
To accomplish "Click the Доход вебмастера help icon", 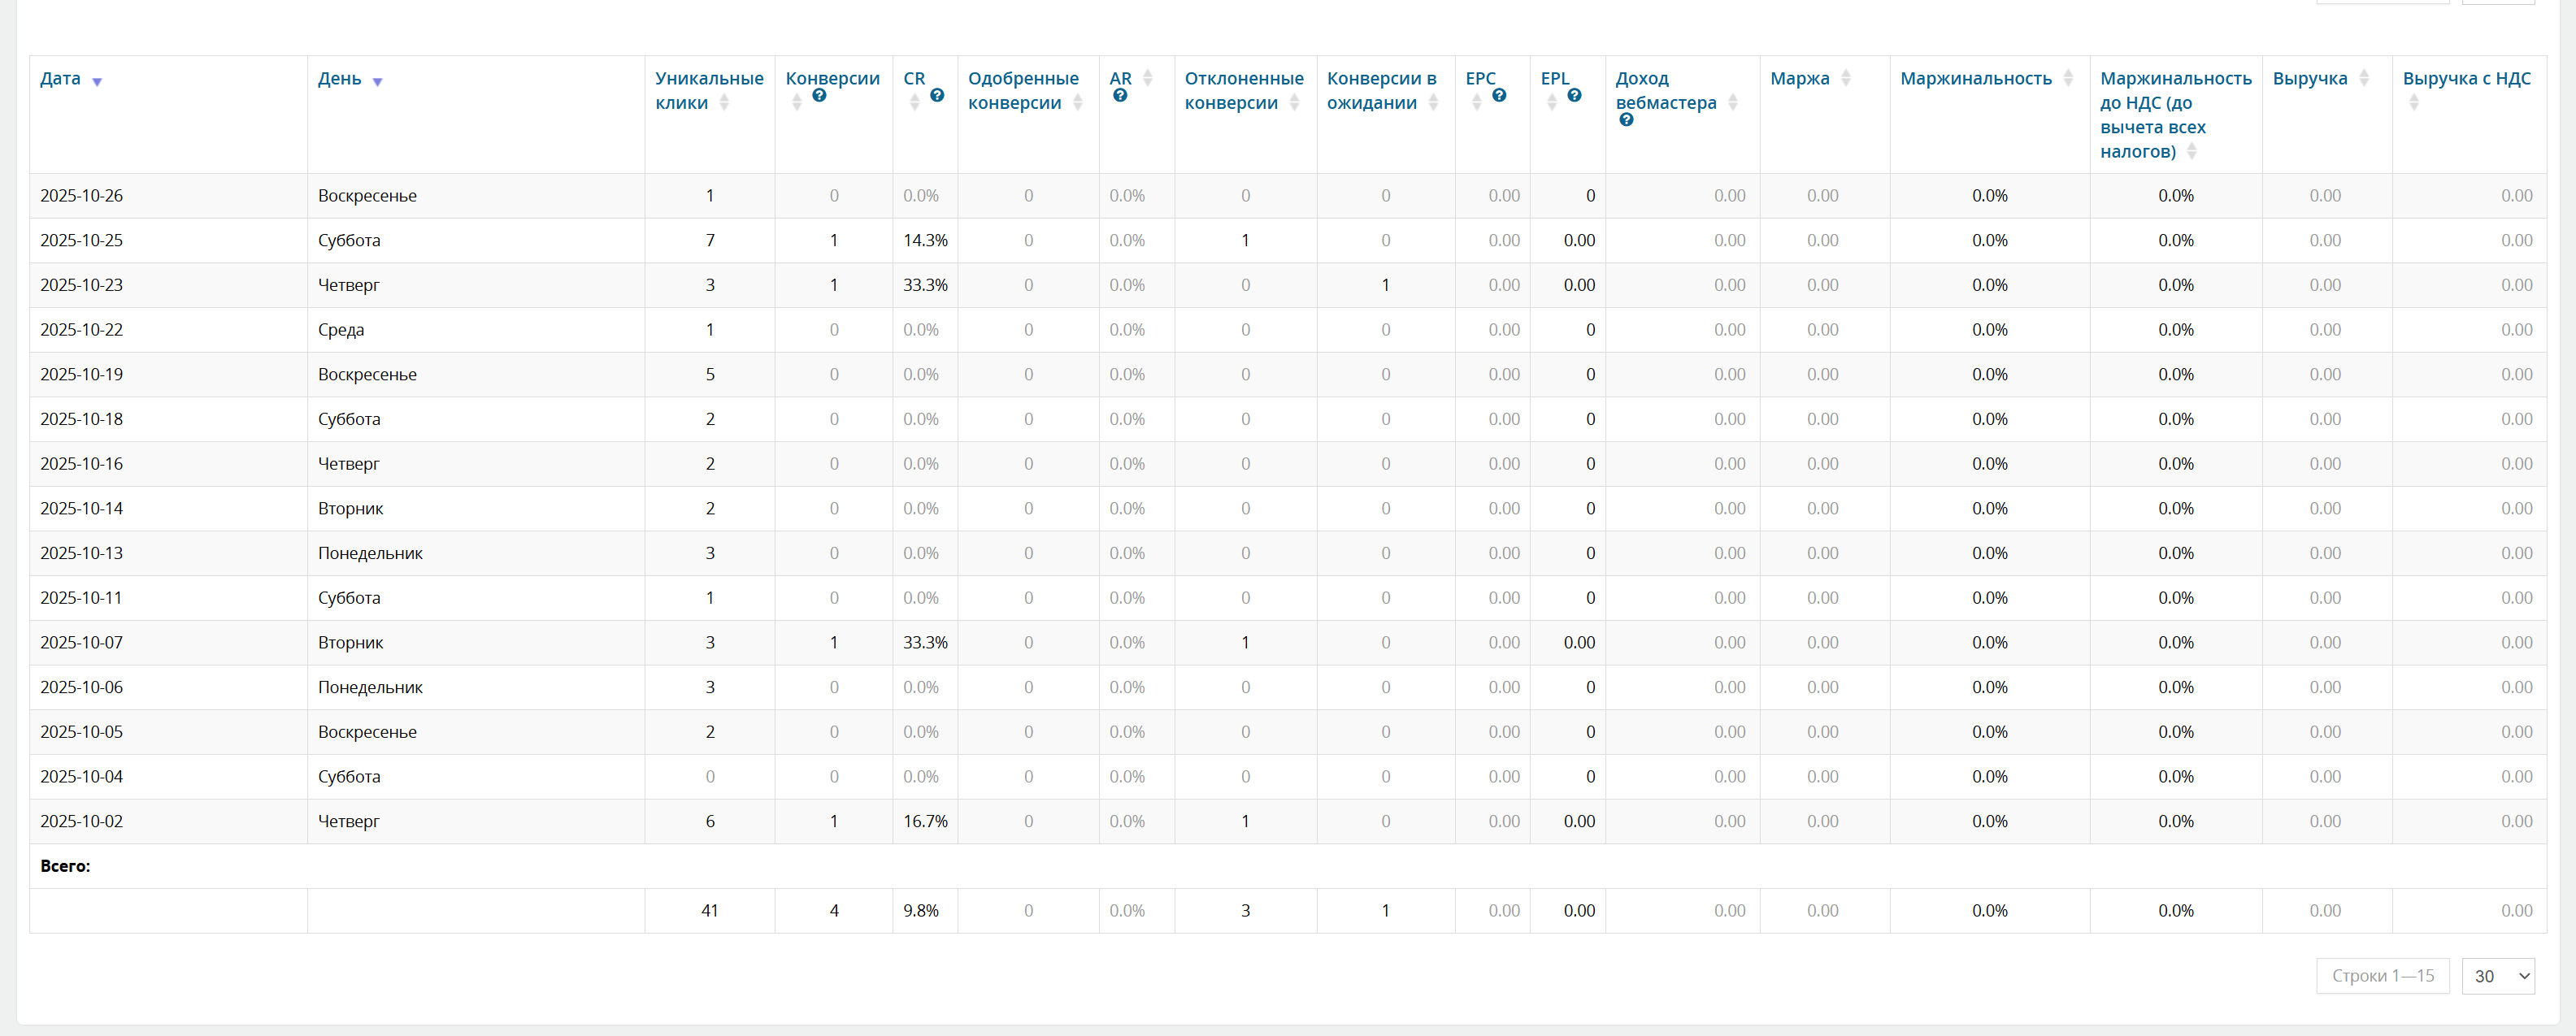I will 1626,120.
